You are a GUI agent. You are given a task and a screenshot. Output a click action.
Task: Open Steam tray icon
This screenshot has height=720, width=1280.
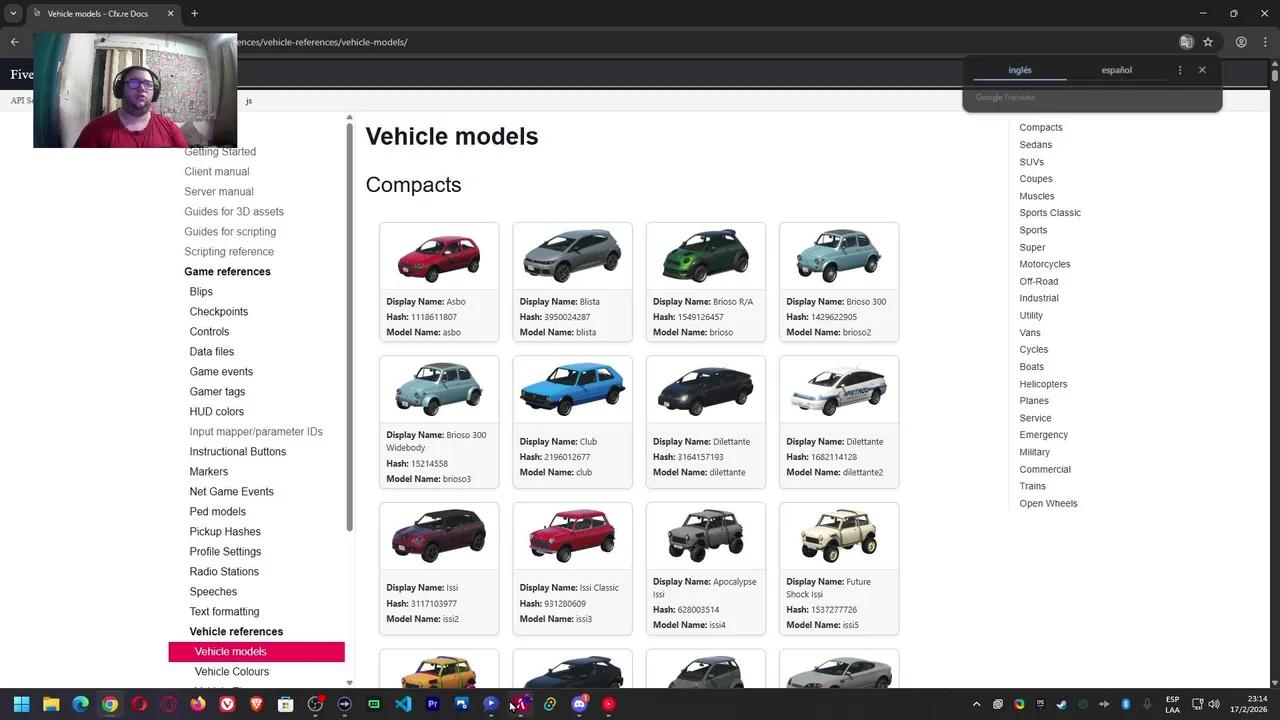pyautogui.click(x=1061, y=704)
